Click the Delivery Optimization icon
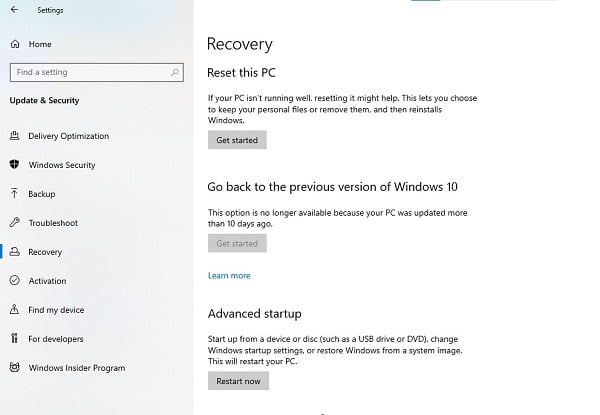Screen dimensions: 600x415 [x=15, y=136]
